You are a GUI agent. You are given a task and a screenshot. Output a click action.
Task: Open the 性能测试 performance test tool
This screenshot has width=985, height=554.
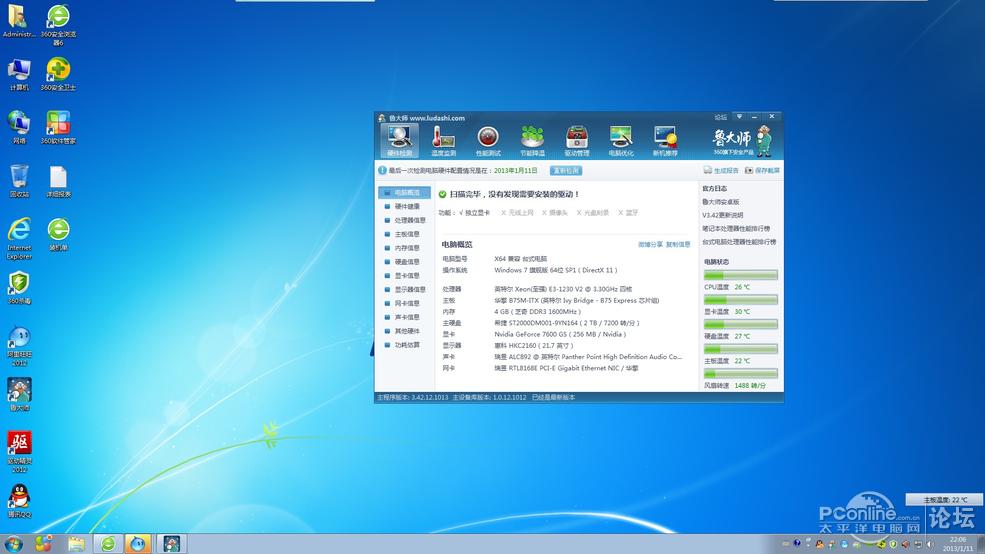(x=488, y=140)
